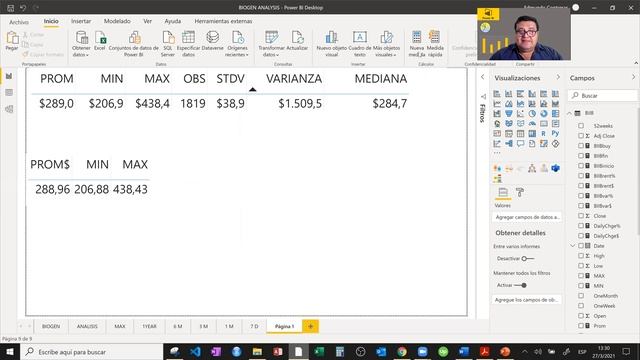The image size is (640, 360).
Task: Click the MEDIANA column header
Action: click(380, 79)
